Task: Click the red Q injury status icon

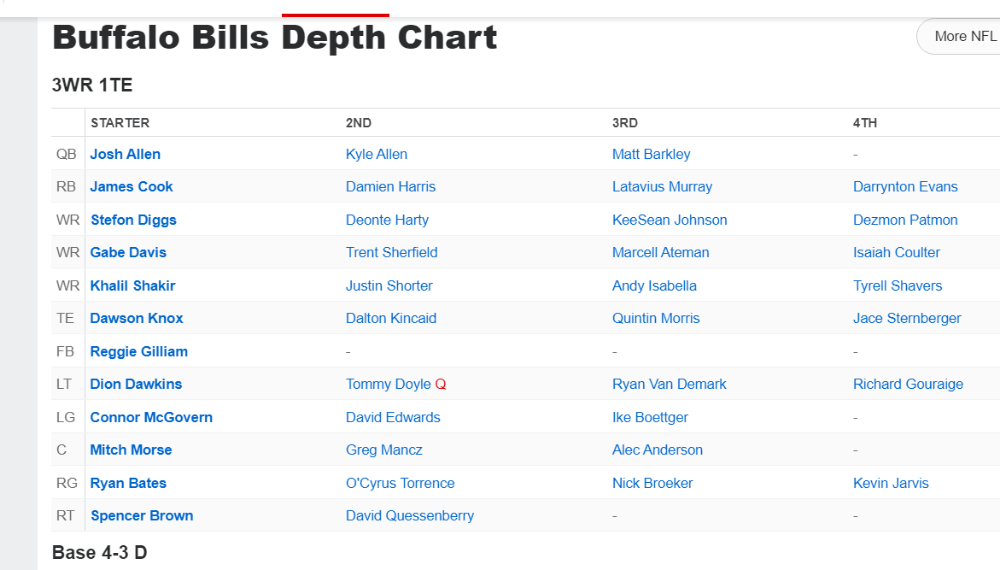Action: pos(441,384)
